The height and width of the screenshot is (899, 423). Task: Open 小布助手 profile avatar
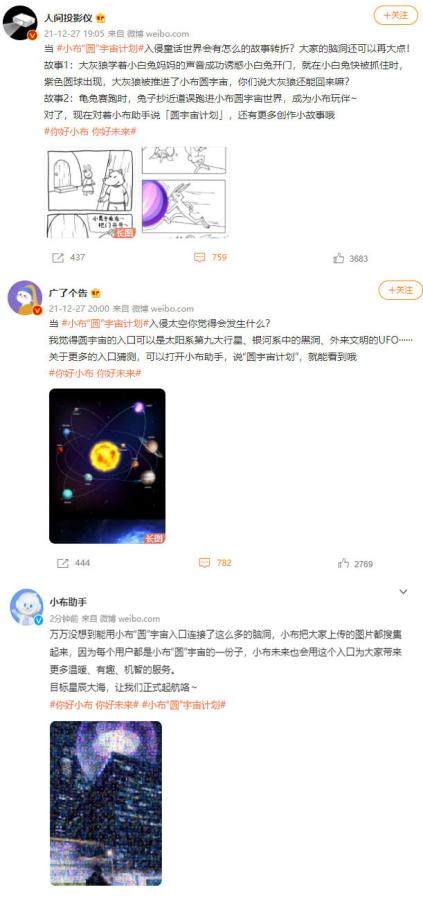(26, 608)
